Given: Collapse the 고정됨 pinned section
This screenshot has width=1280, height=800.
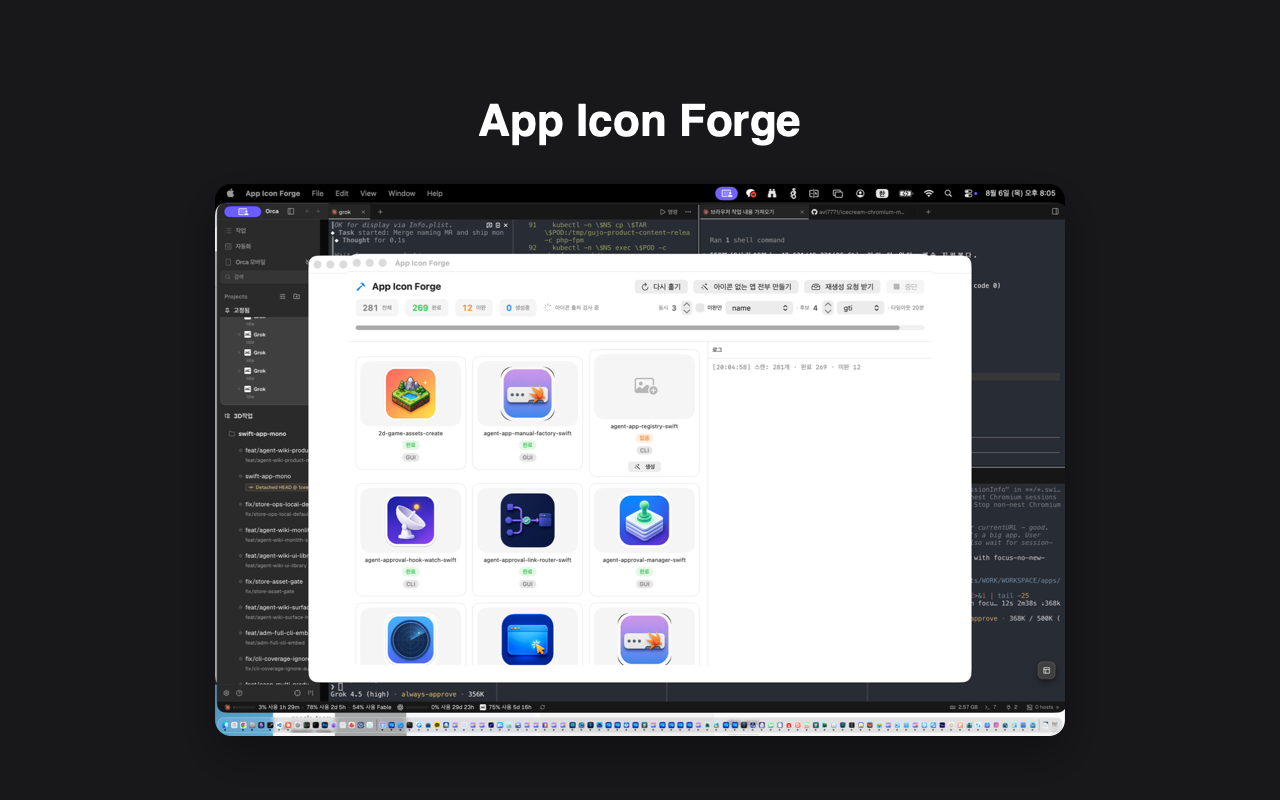Looking at the screenshot, I should (x=240, y=310).
